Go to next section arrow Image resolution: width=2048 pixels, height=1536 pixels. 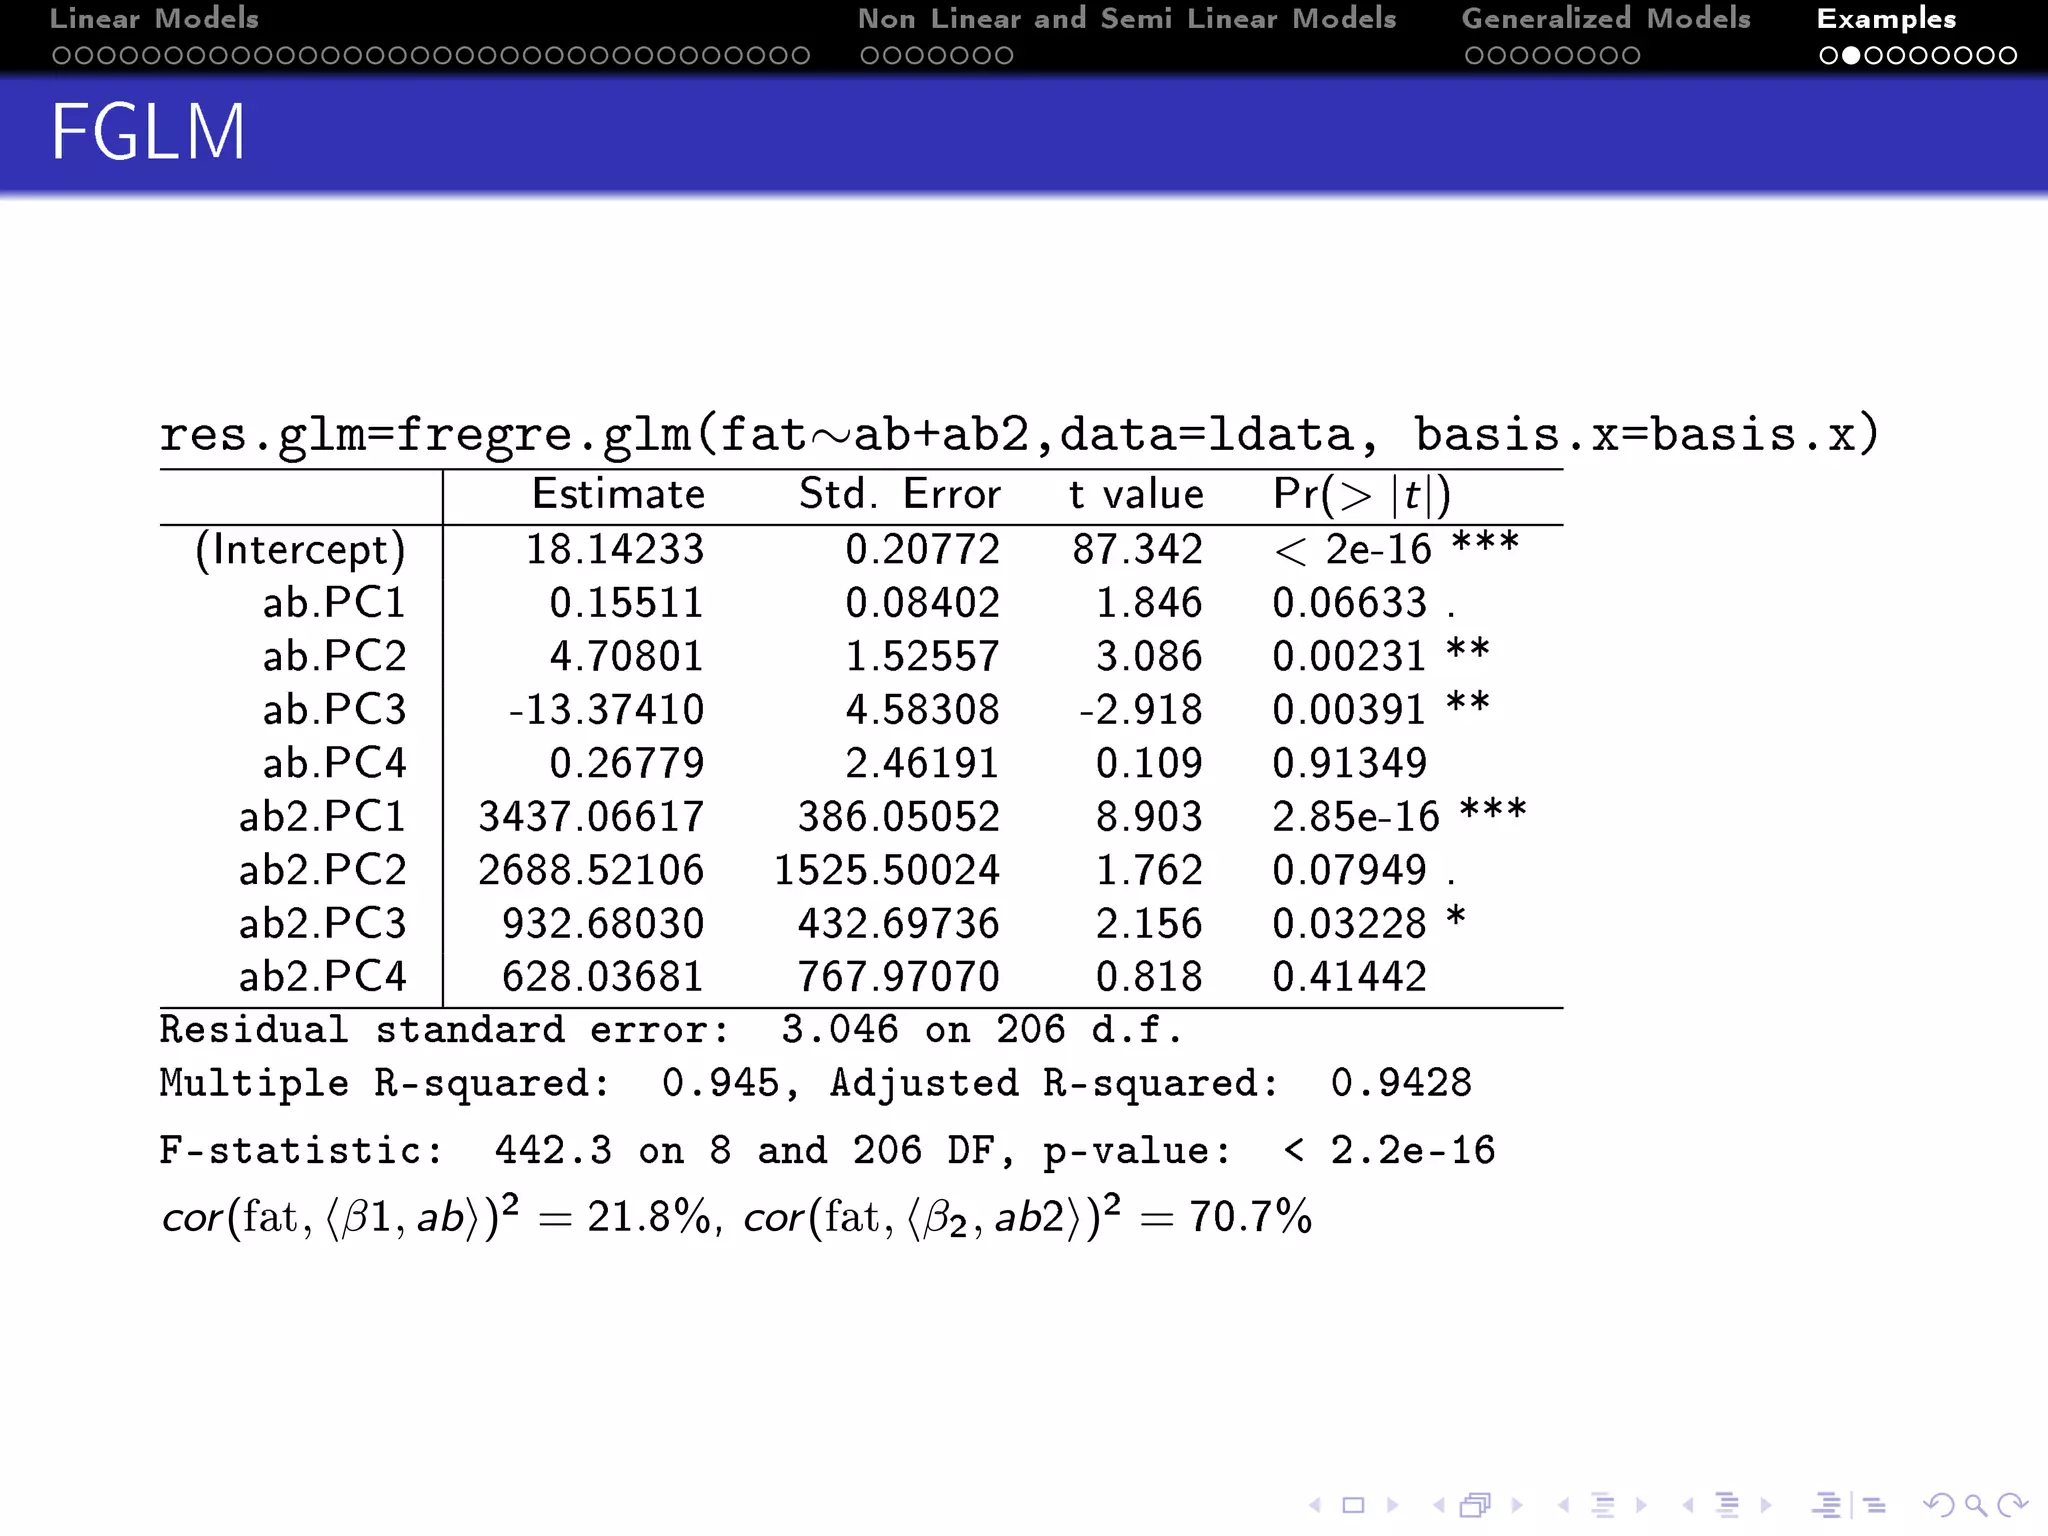1766,1505
